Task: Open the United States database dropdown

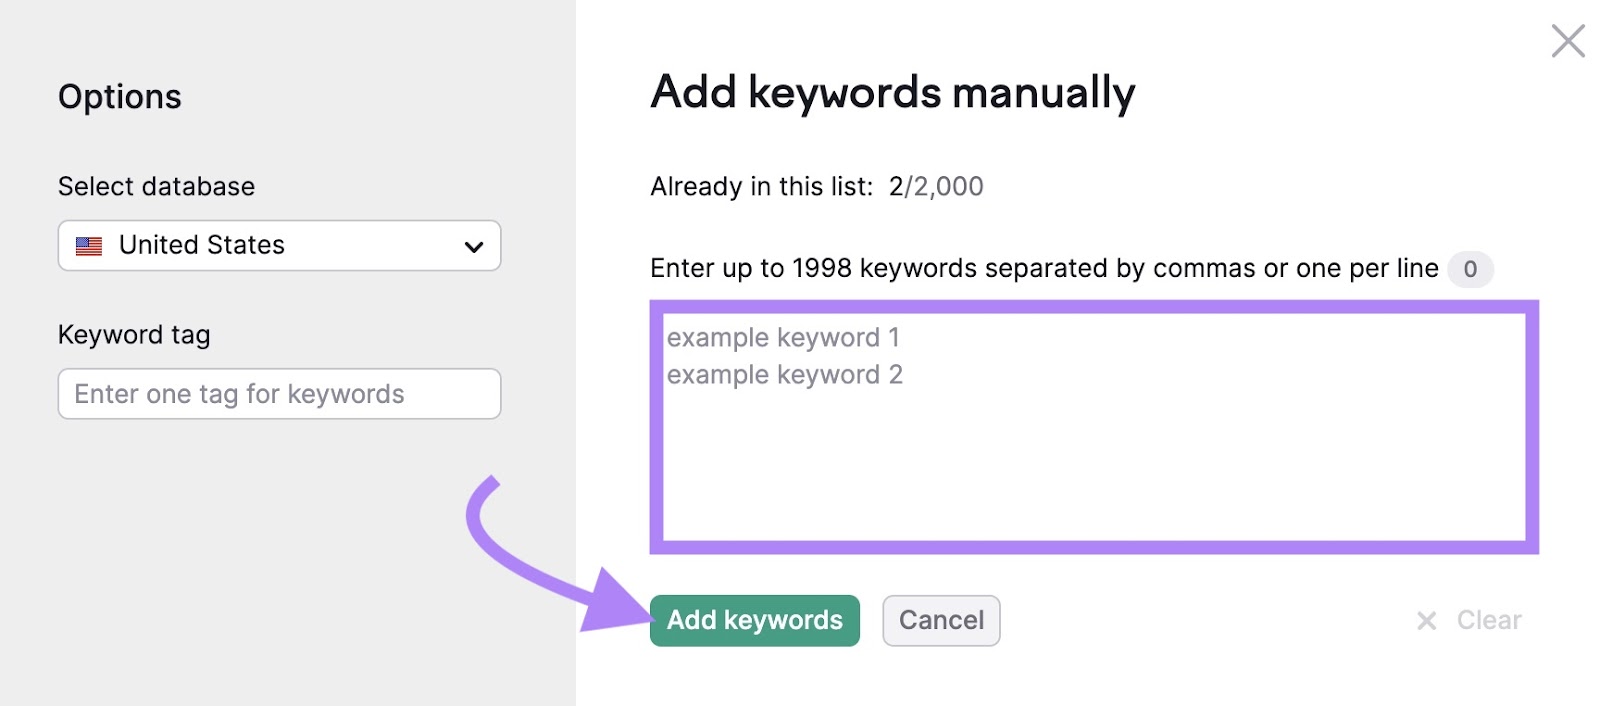Action: click(x=279, y=245)
